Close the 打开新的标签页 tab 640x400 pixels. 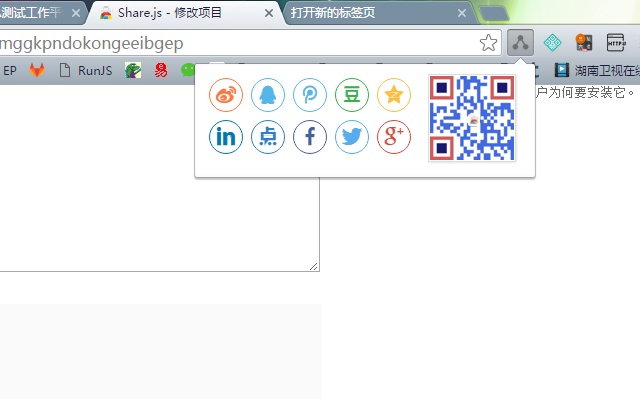[x=462, y=13]
